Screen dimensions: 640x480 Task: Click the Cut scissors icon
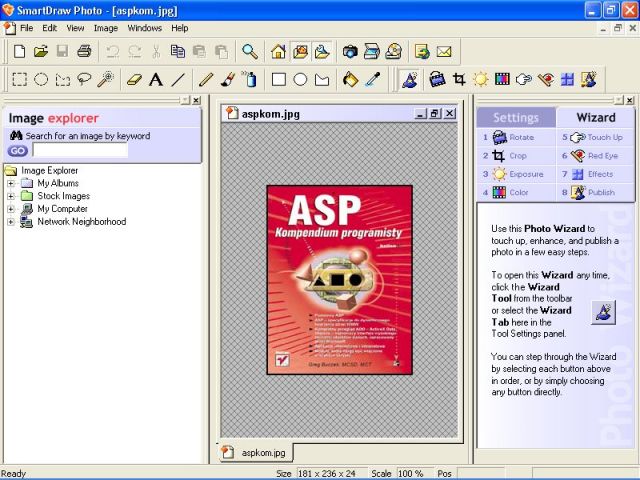[156, 51]
